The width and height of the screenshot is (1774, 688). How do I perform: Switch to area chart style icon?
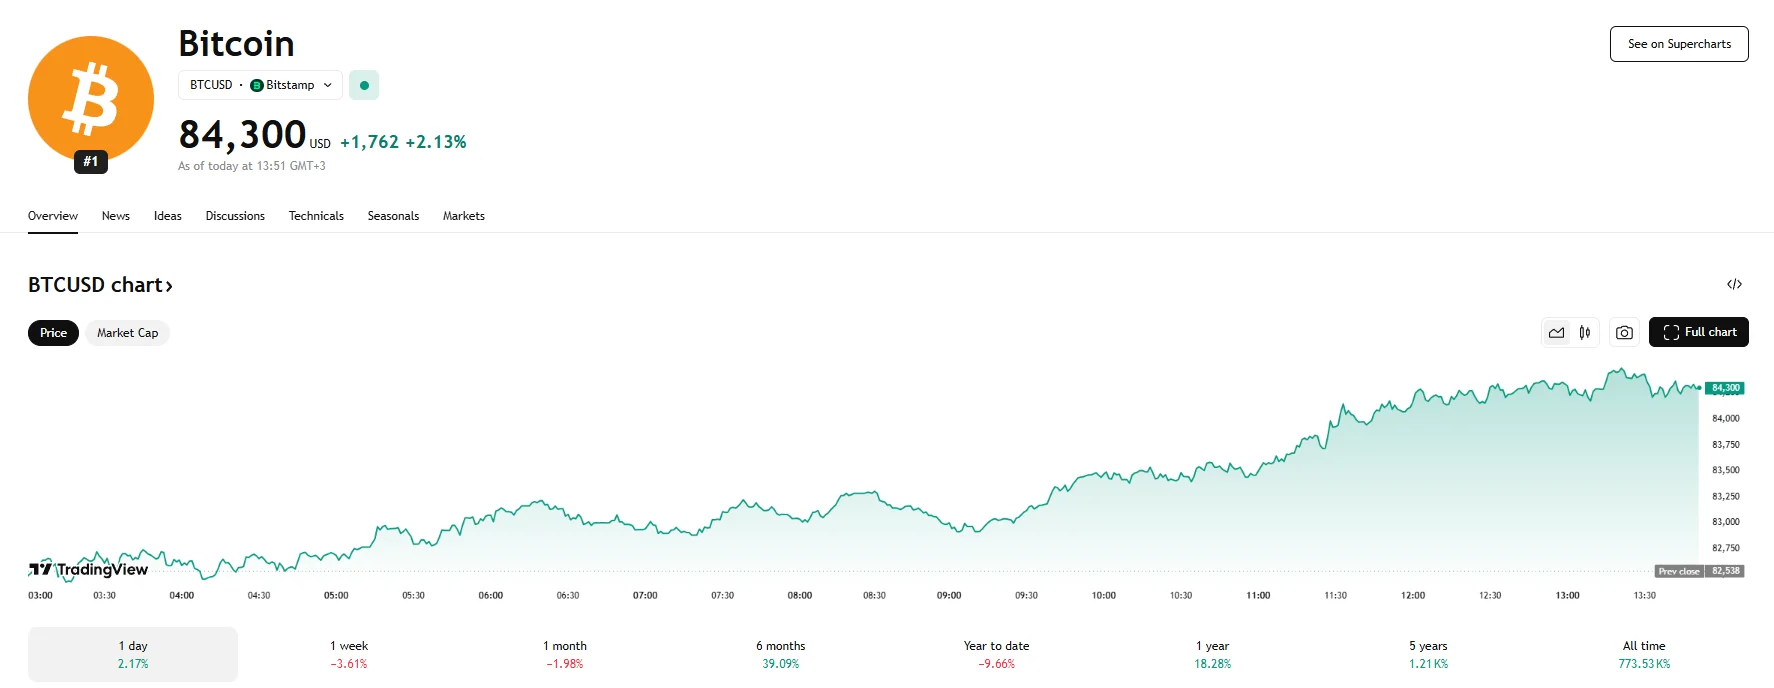click(x=1557, y=333)
